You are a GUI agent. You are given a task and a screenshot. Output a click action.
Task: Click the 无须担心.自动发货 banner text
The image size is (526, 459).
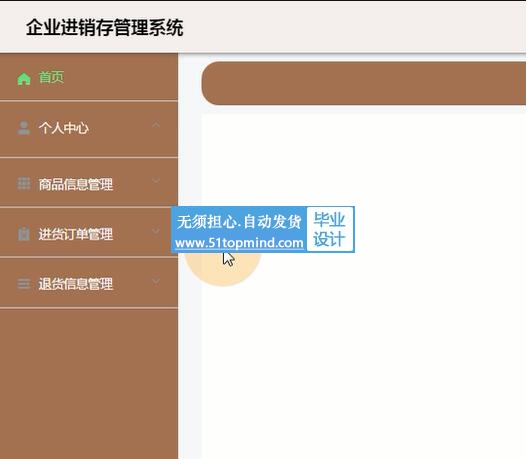(239, 222)
